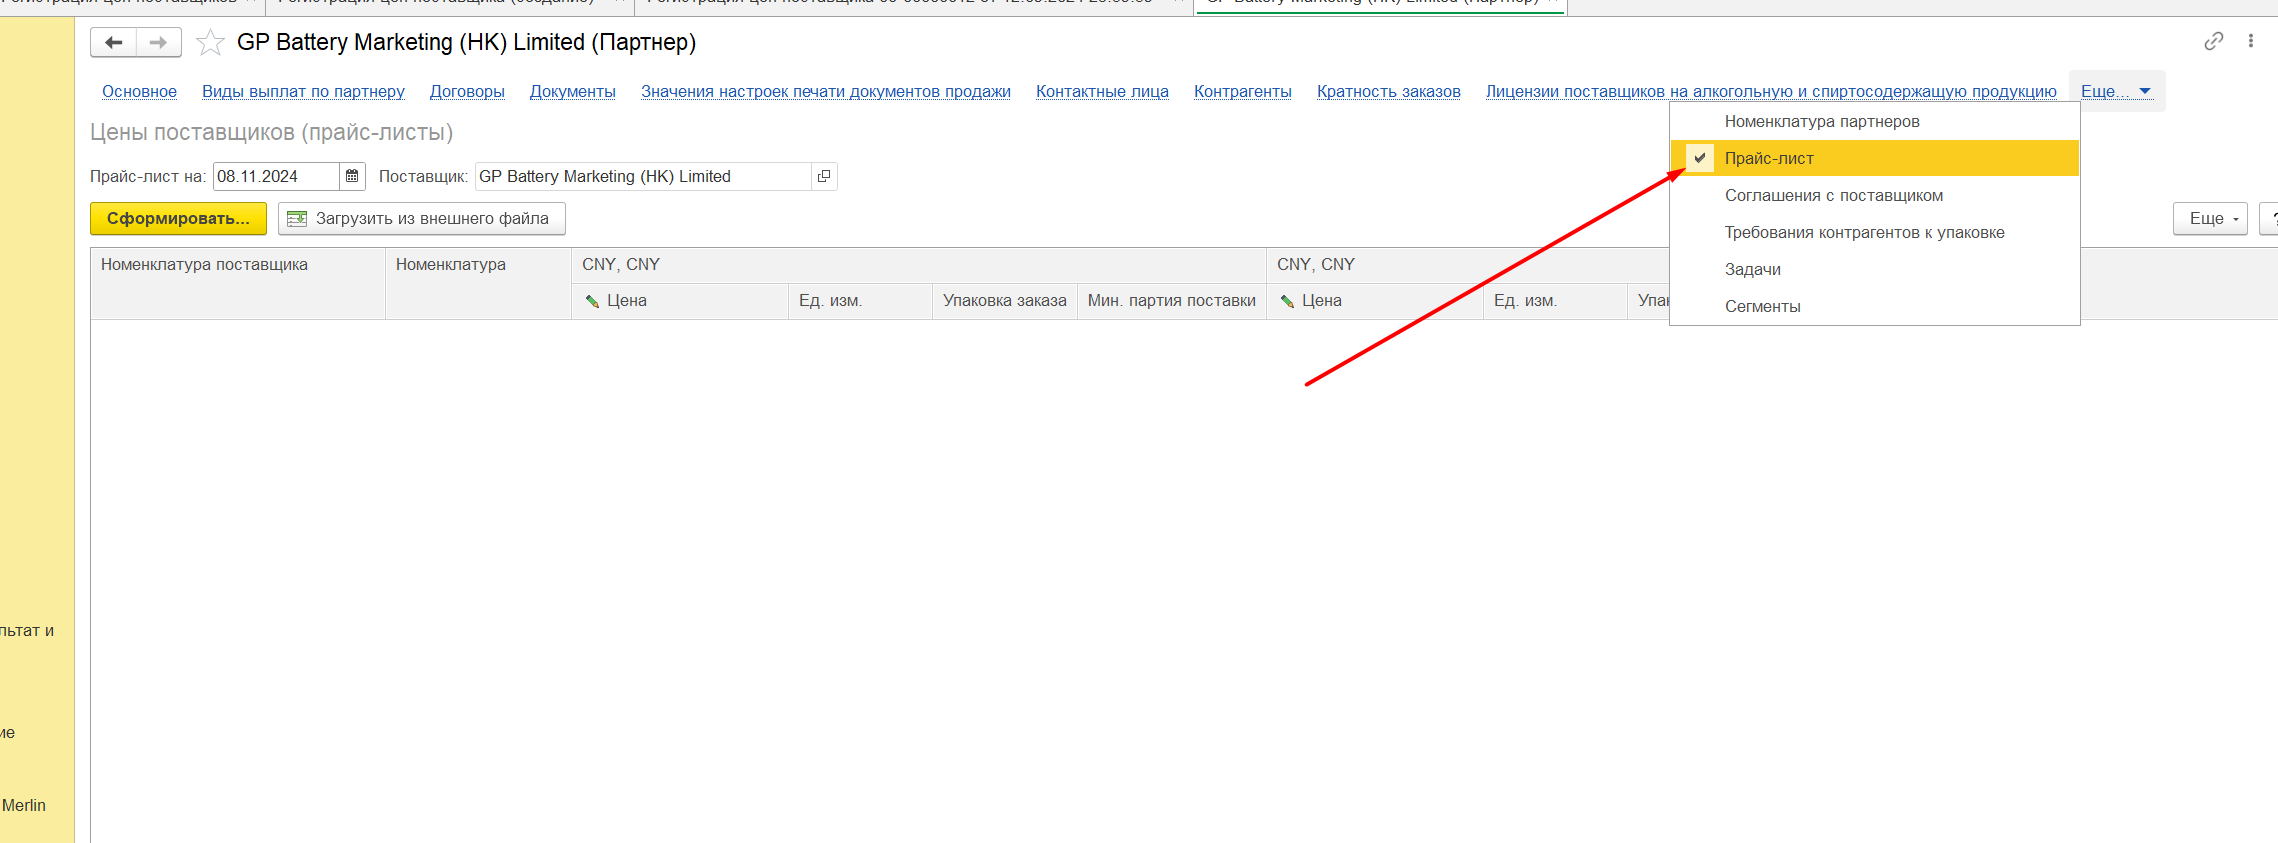Open supplier record via the field's open icon
Screen dimensions: 2278x843
pyautogui.click(x=824, y=176)
